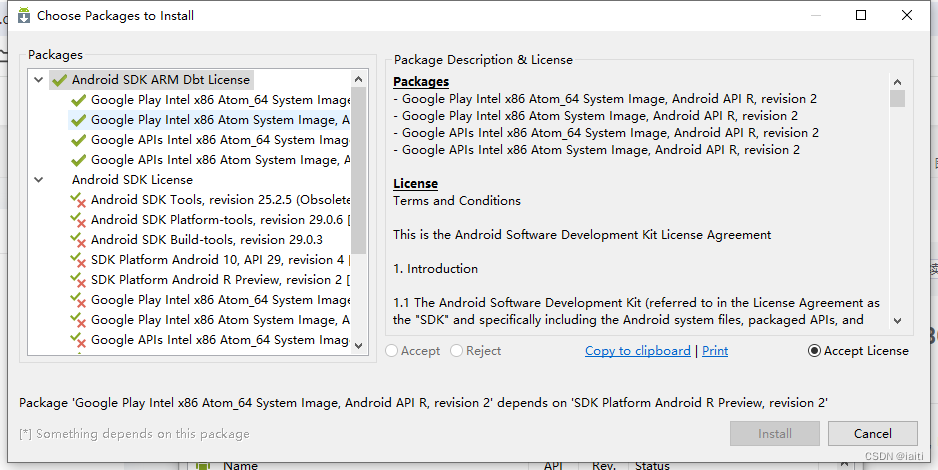Click the status icon next to SDK Platform Android R Preview
The width and height of the screenshot is (938, 470).
coord(78,280)
